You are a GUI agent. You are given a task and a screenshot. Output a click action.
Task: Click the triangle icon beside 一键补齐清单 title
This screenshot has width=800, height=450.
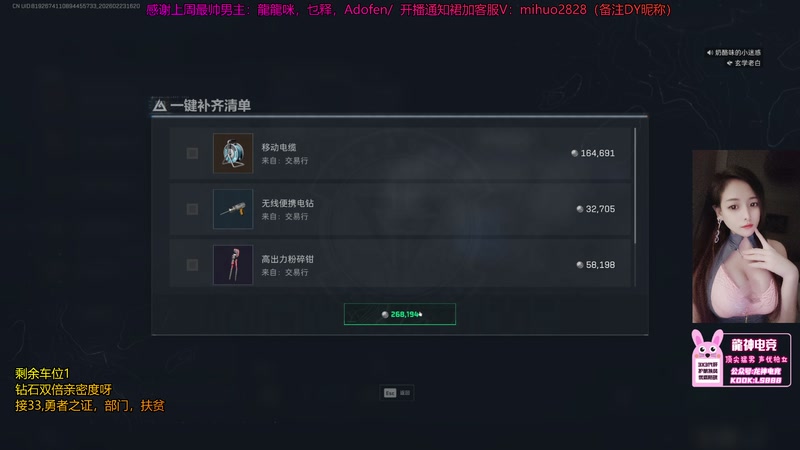coord(160,106)
